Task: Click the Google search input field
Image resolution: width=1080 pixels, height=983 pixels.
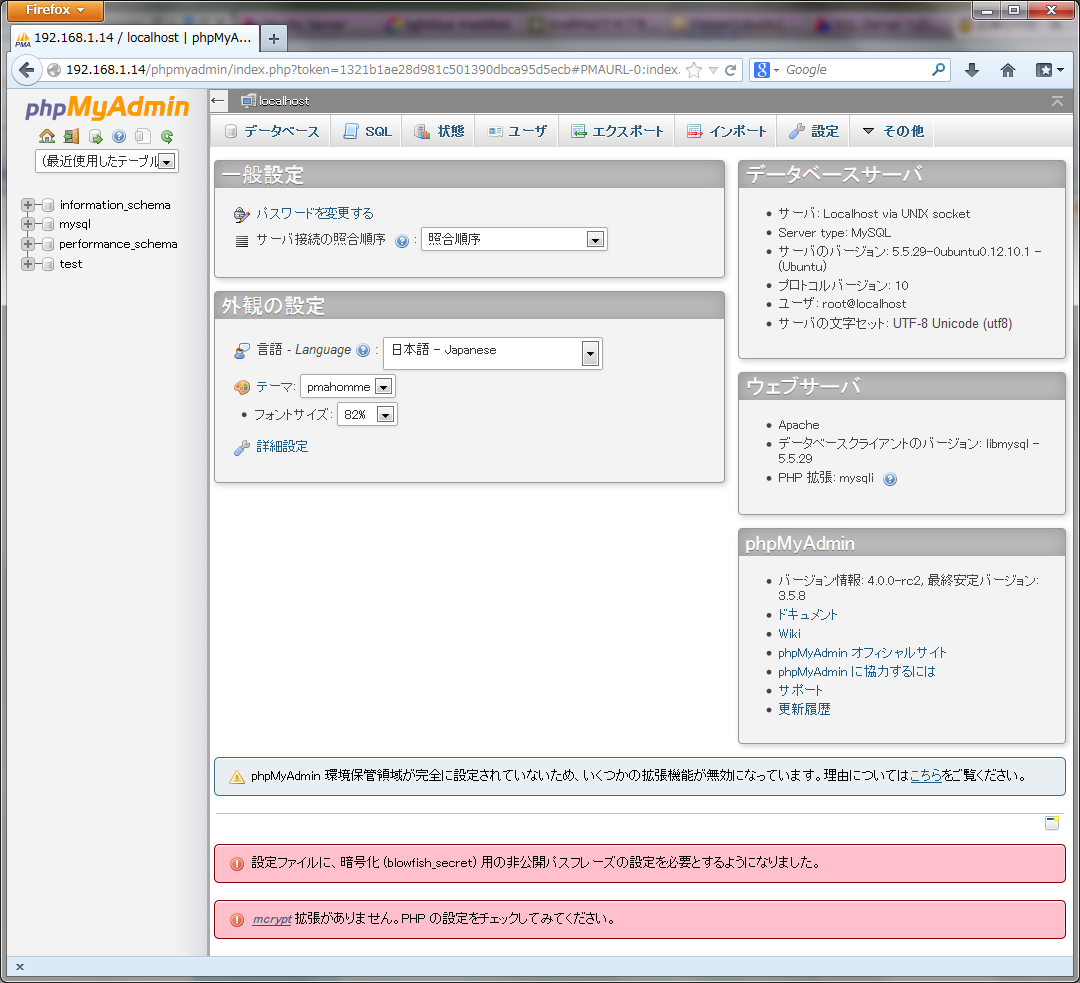Action: click(x=854, y=70)
